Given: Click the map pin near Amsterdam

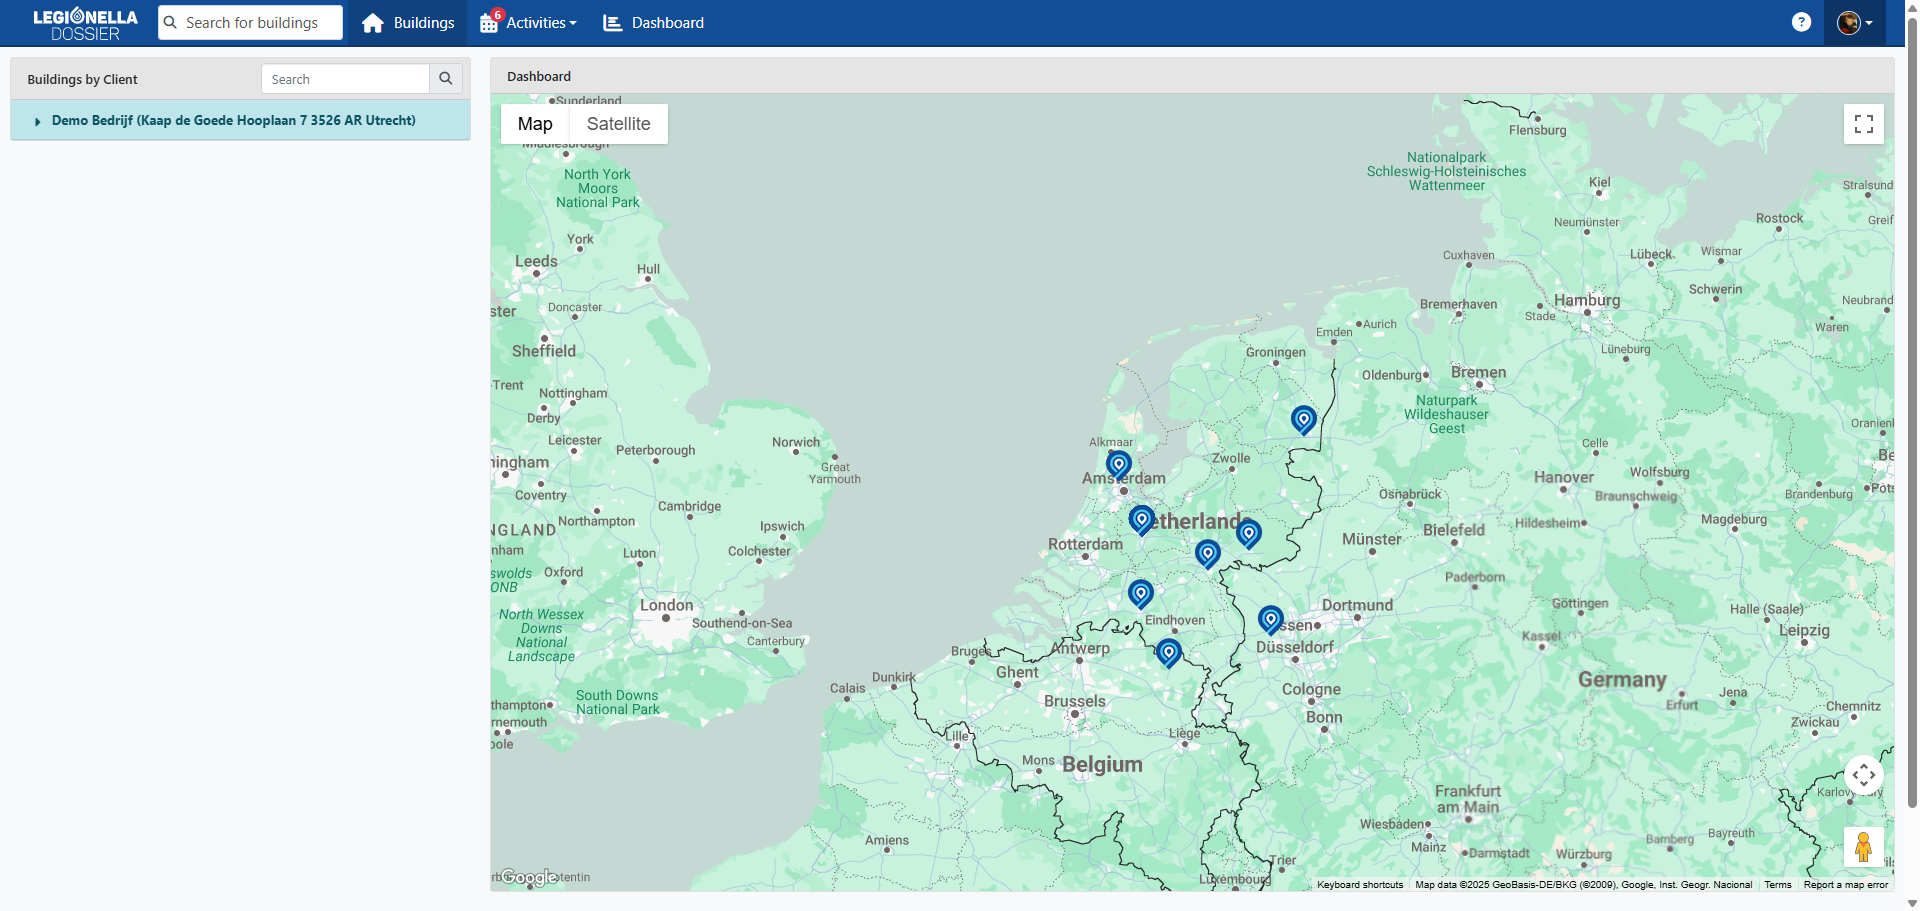Looking at the screenshot, I should (x=1118, y=464).
